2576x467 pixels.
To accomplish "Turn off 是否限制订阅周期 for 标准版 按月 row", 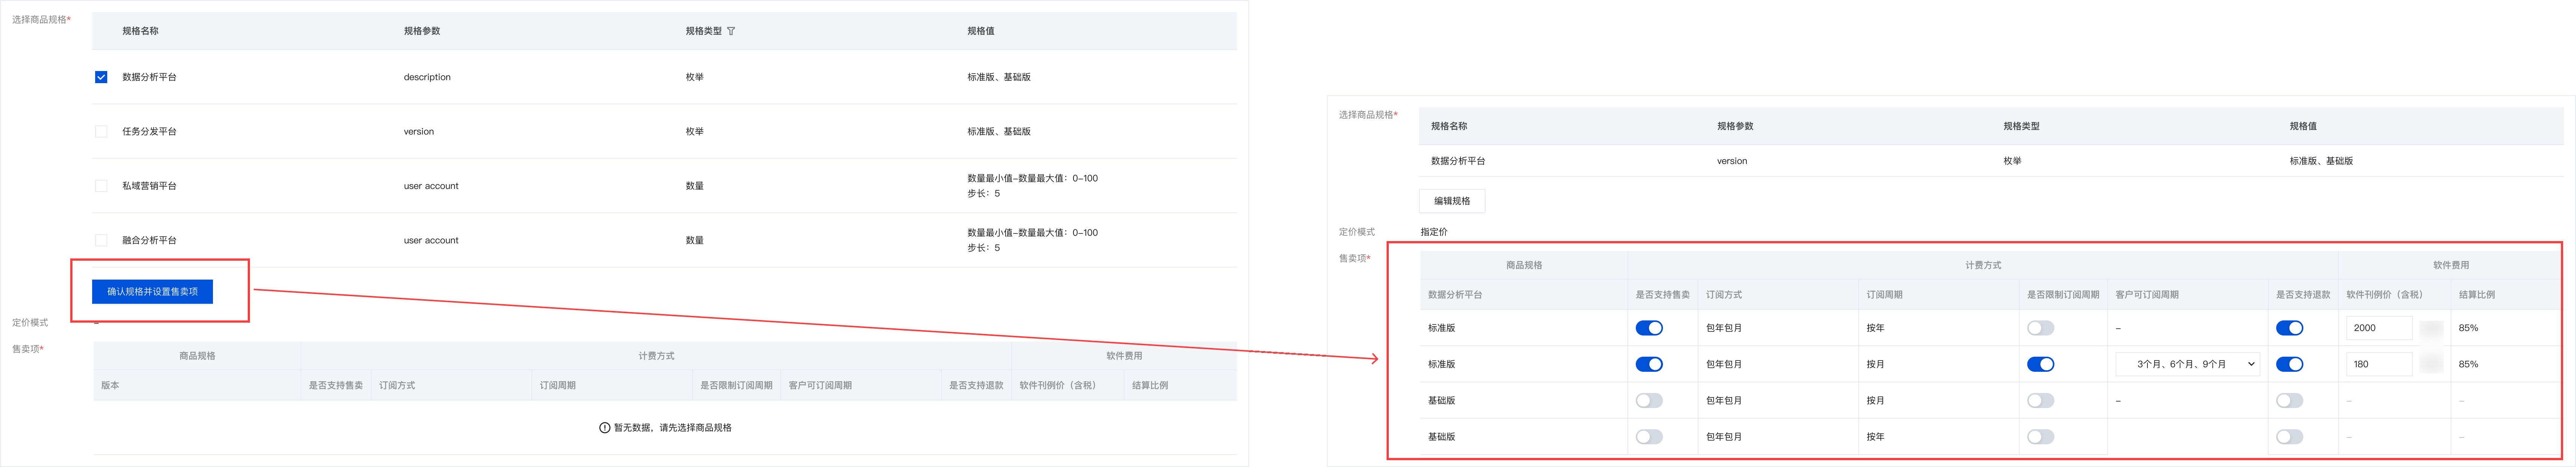I will (2040, 364).
